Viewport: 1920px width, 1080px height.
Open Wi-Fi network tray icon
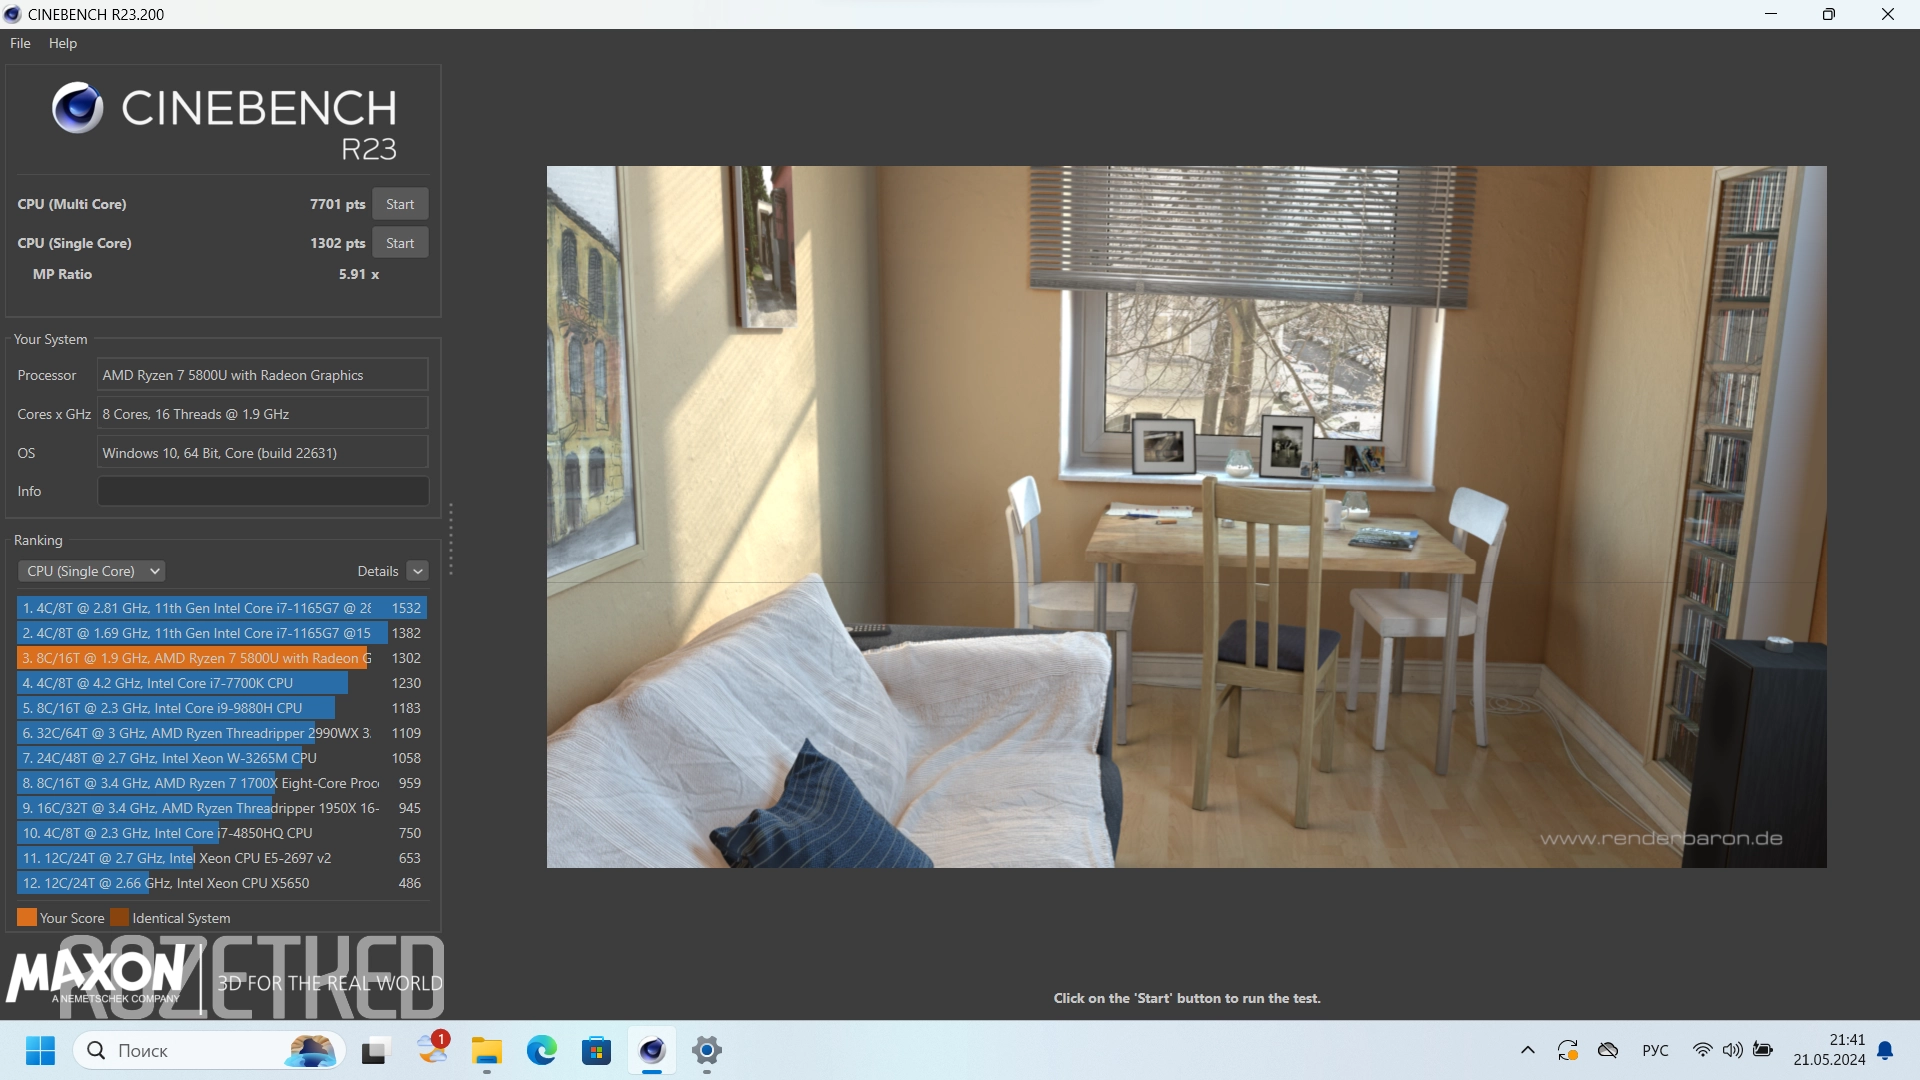1702,1050
